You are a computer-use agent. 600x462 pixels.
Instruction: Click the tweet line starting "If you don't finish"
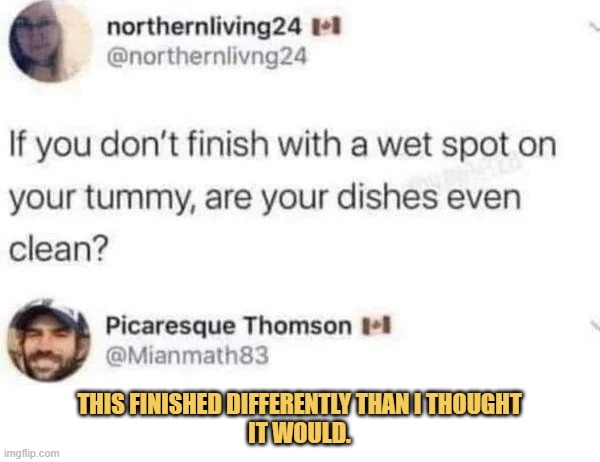[282, 145]
